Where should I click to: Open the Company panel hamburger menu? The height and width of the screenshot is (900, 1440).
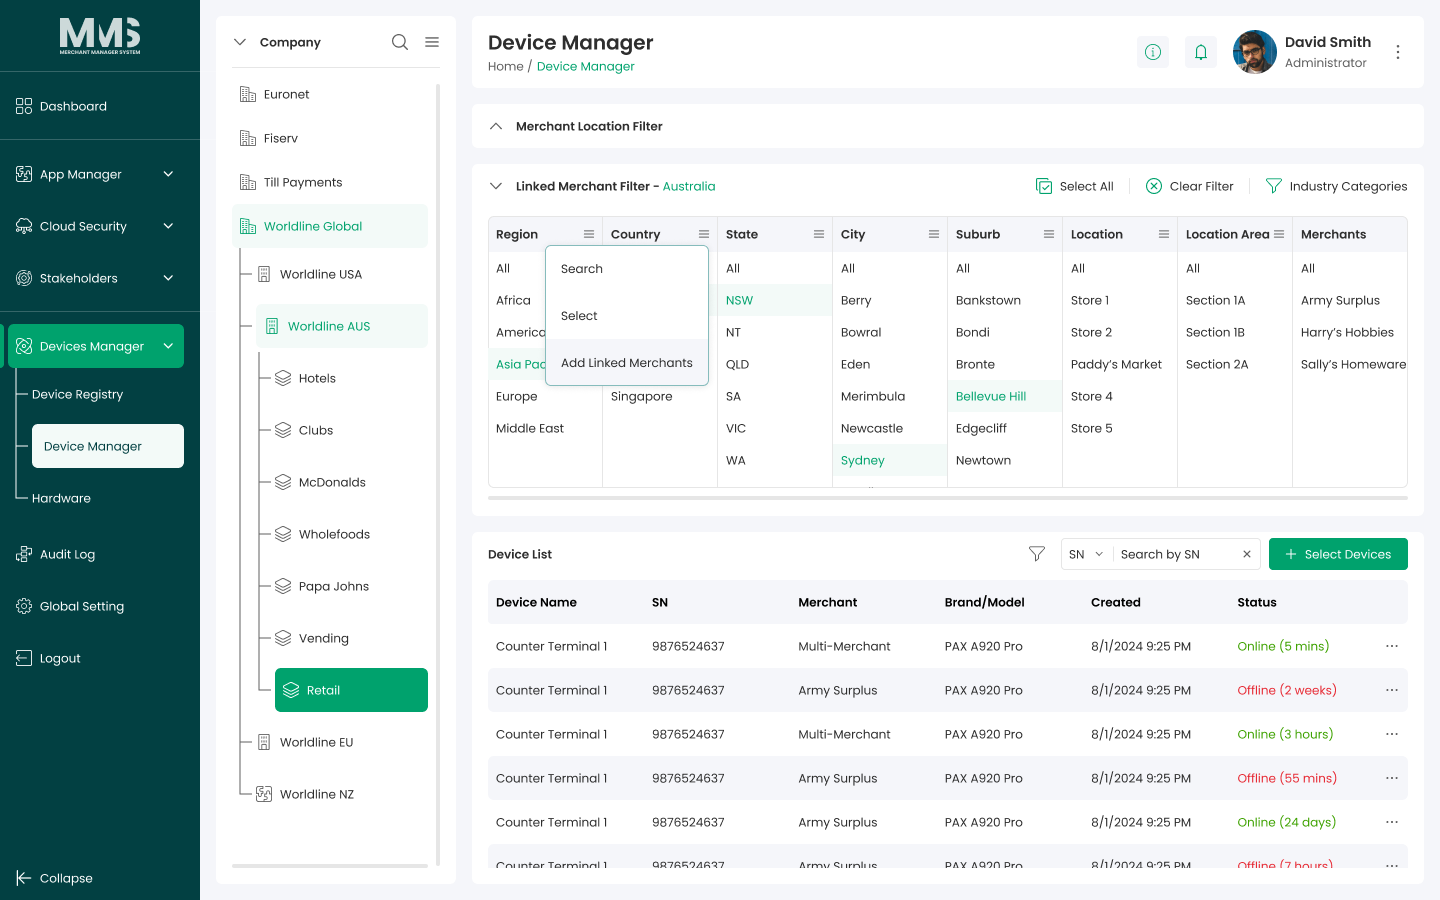click(x=432, y=42)
